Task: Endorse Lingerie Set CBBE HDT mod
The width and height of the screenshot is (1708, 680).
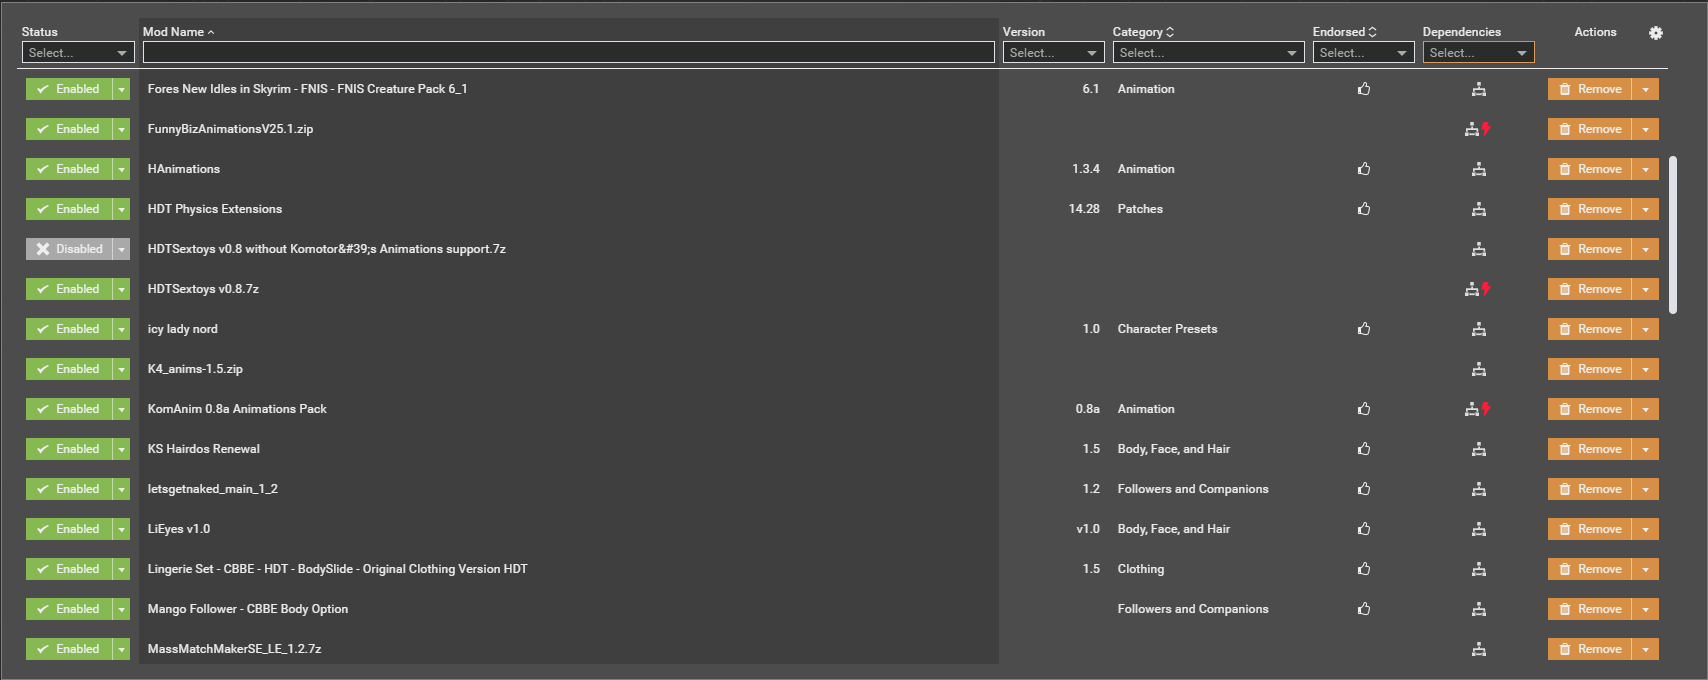Action: 1364,569
